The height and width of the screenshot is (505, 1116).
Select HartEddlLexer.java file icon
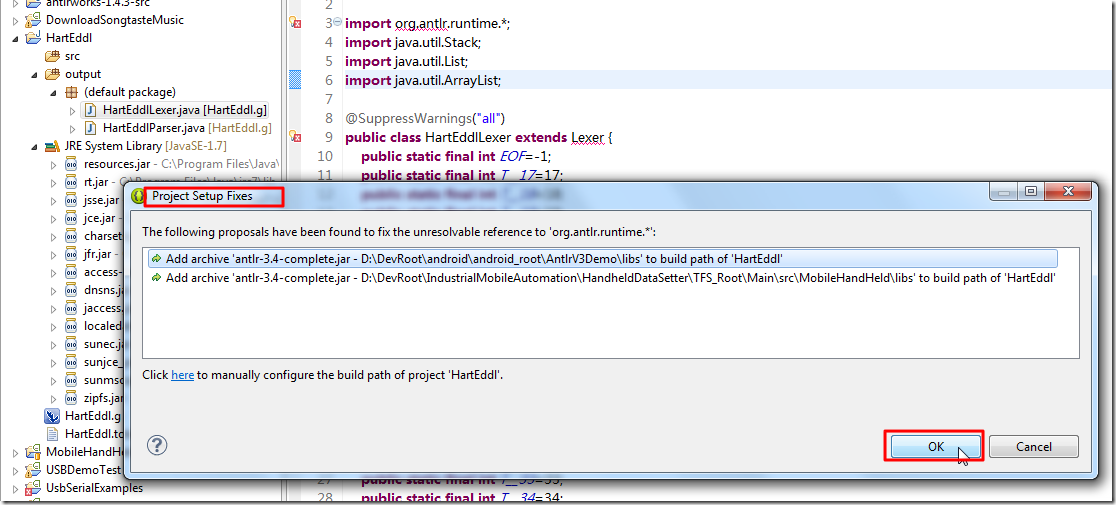90,110
